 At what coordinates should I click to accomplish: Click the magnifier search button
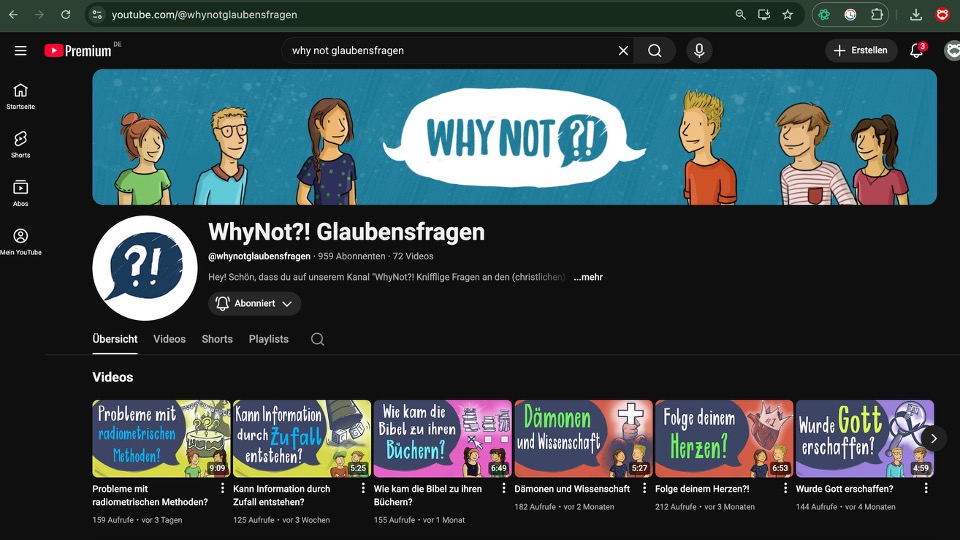point(654,51)
